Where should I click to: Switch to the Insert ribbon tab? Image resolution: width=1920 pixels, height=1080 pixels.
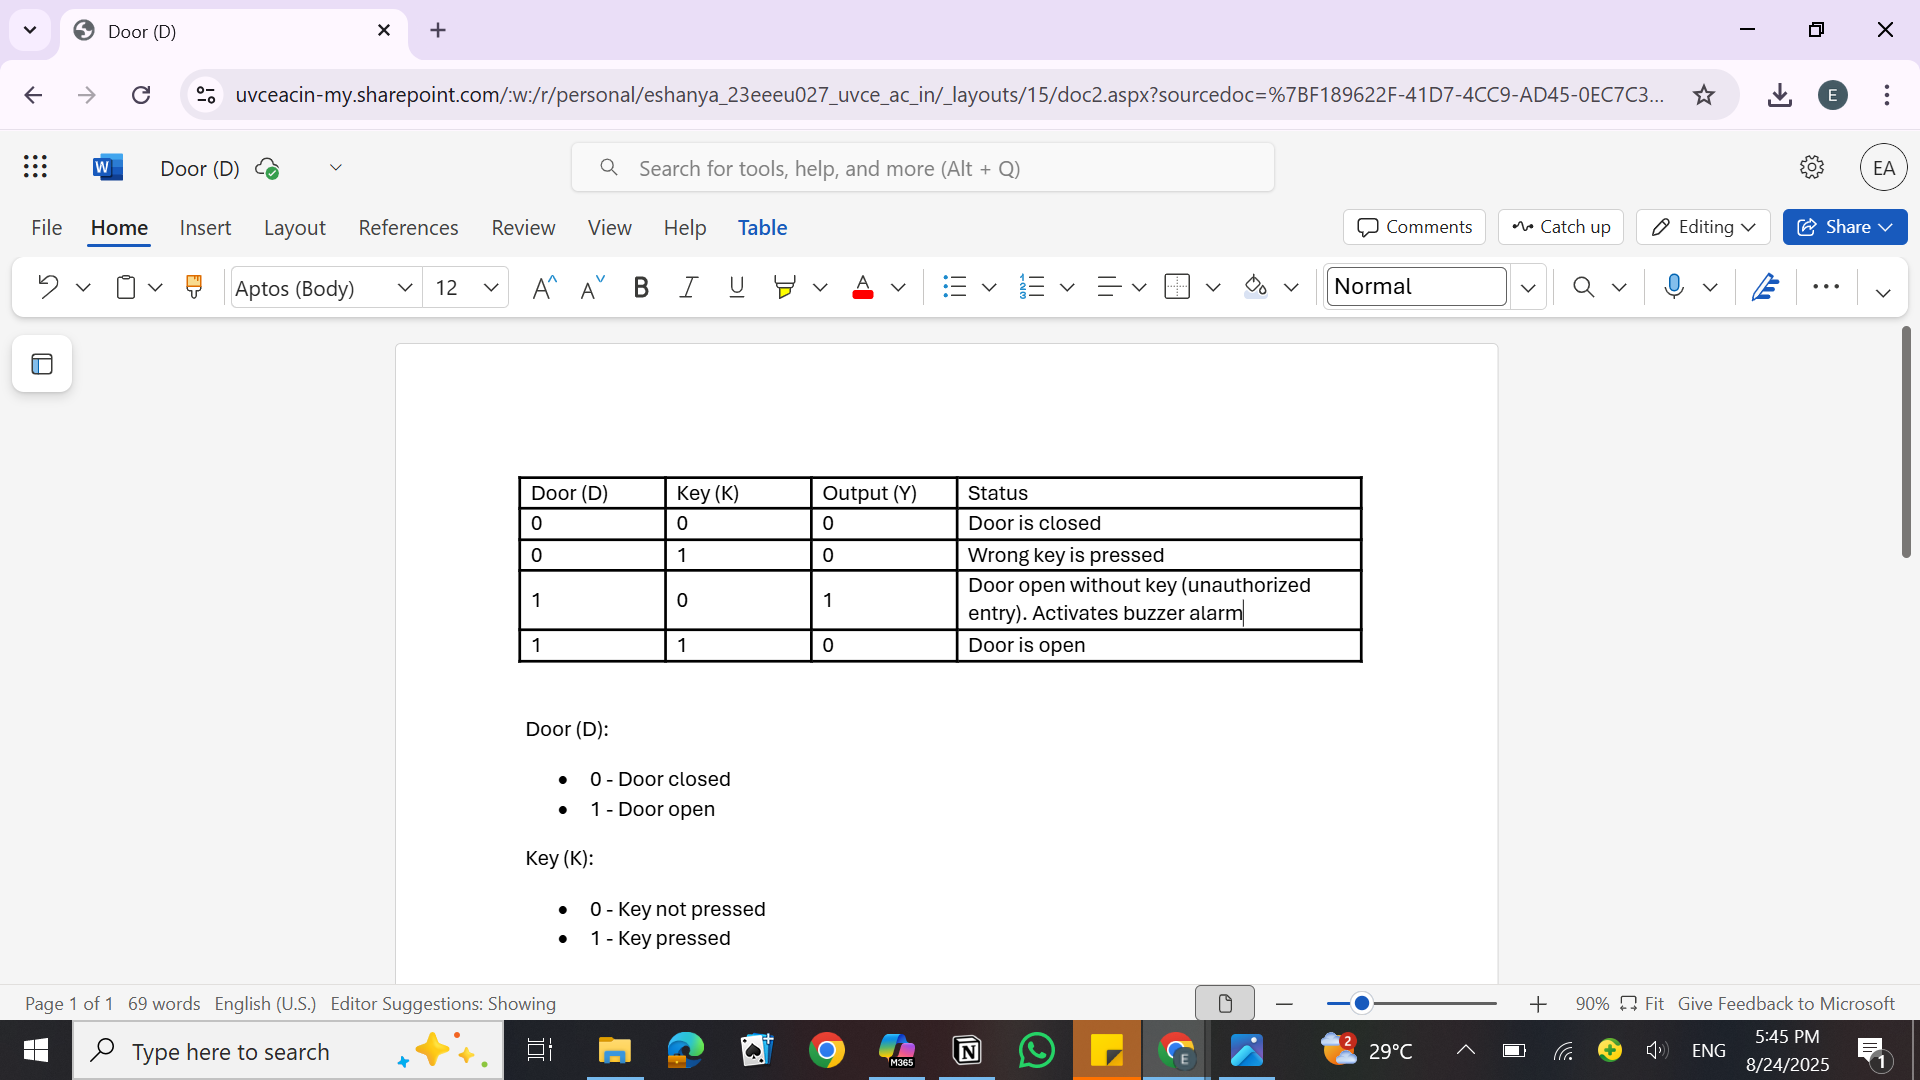tap(205, 227)
